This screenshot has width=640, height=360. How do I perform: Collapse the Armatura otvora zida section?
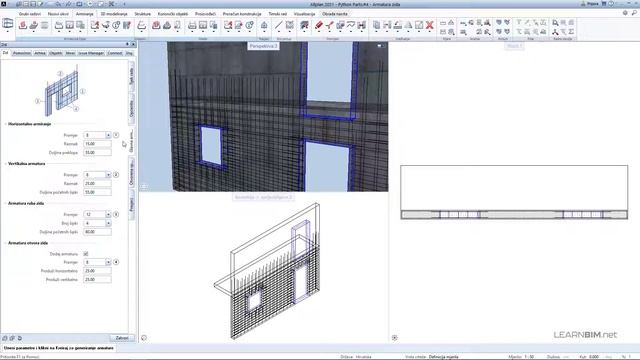pos(6,243)
